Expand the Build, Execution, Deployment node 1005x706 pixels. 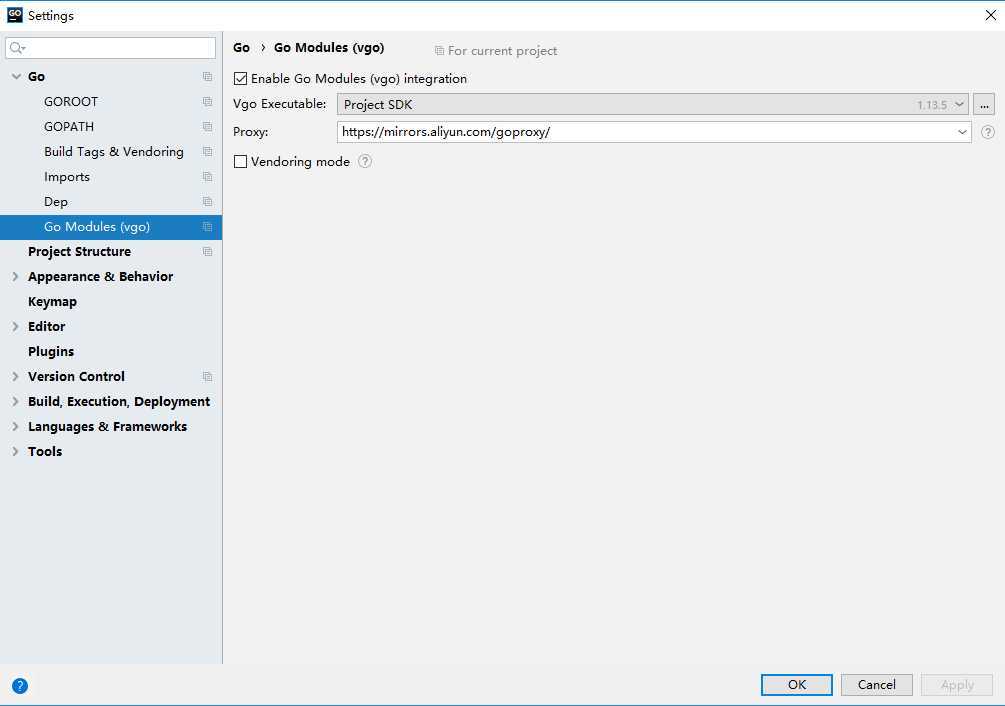pyautogui.click(x=15, y=401)
